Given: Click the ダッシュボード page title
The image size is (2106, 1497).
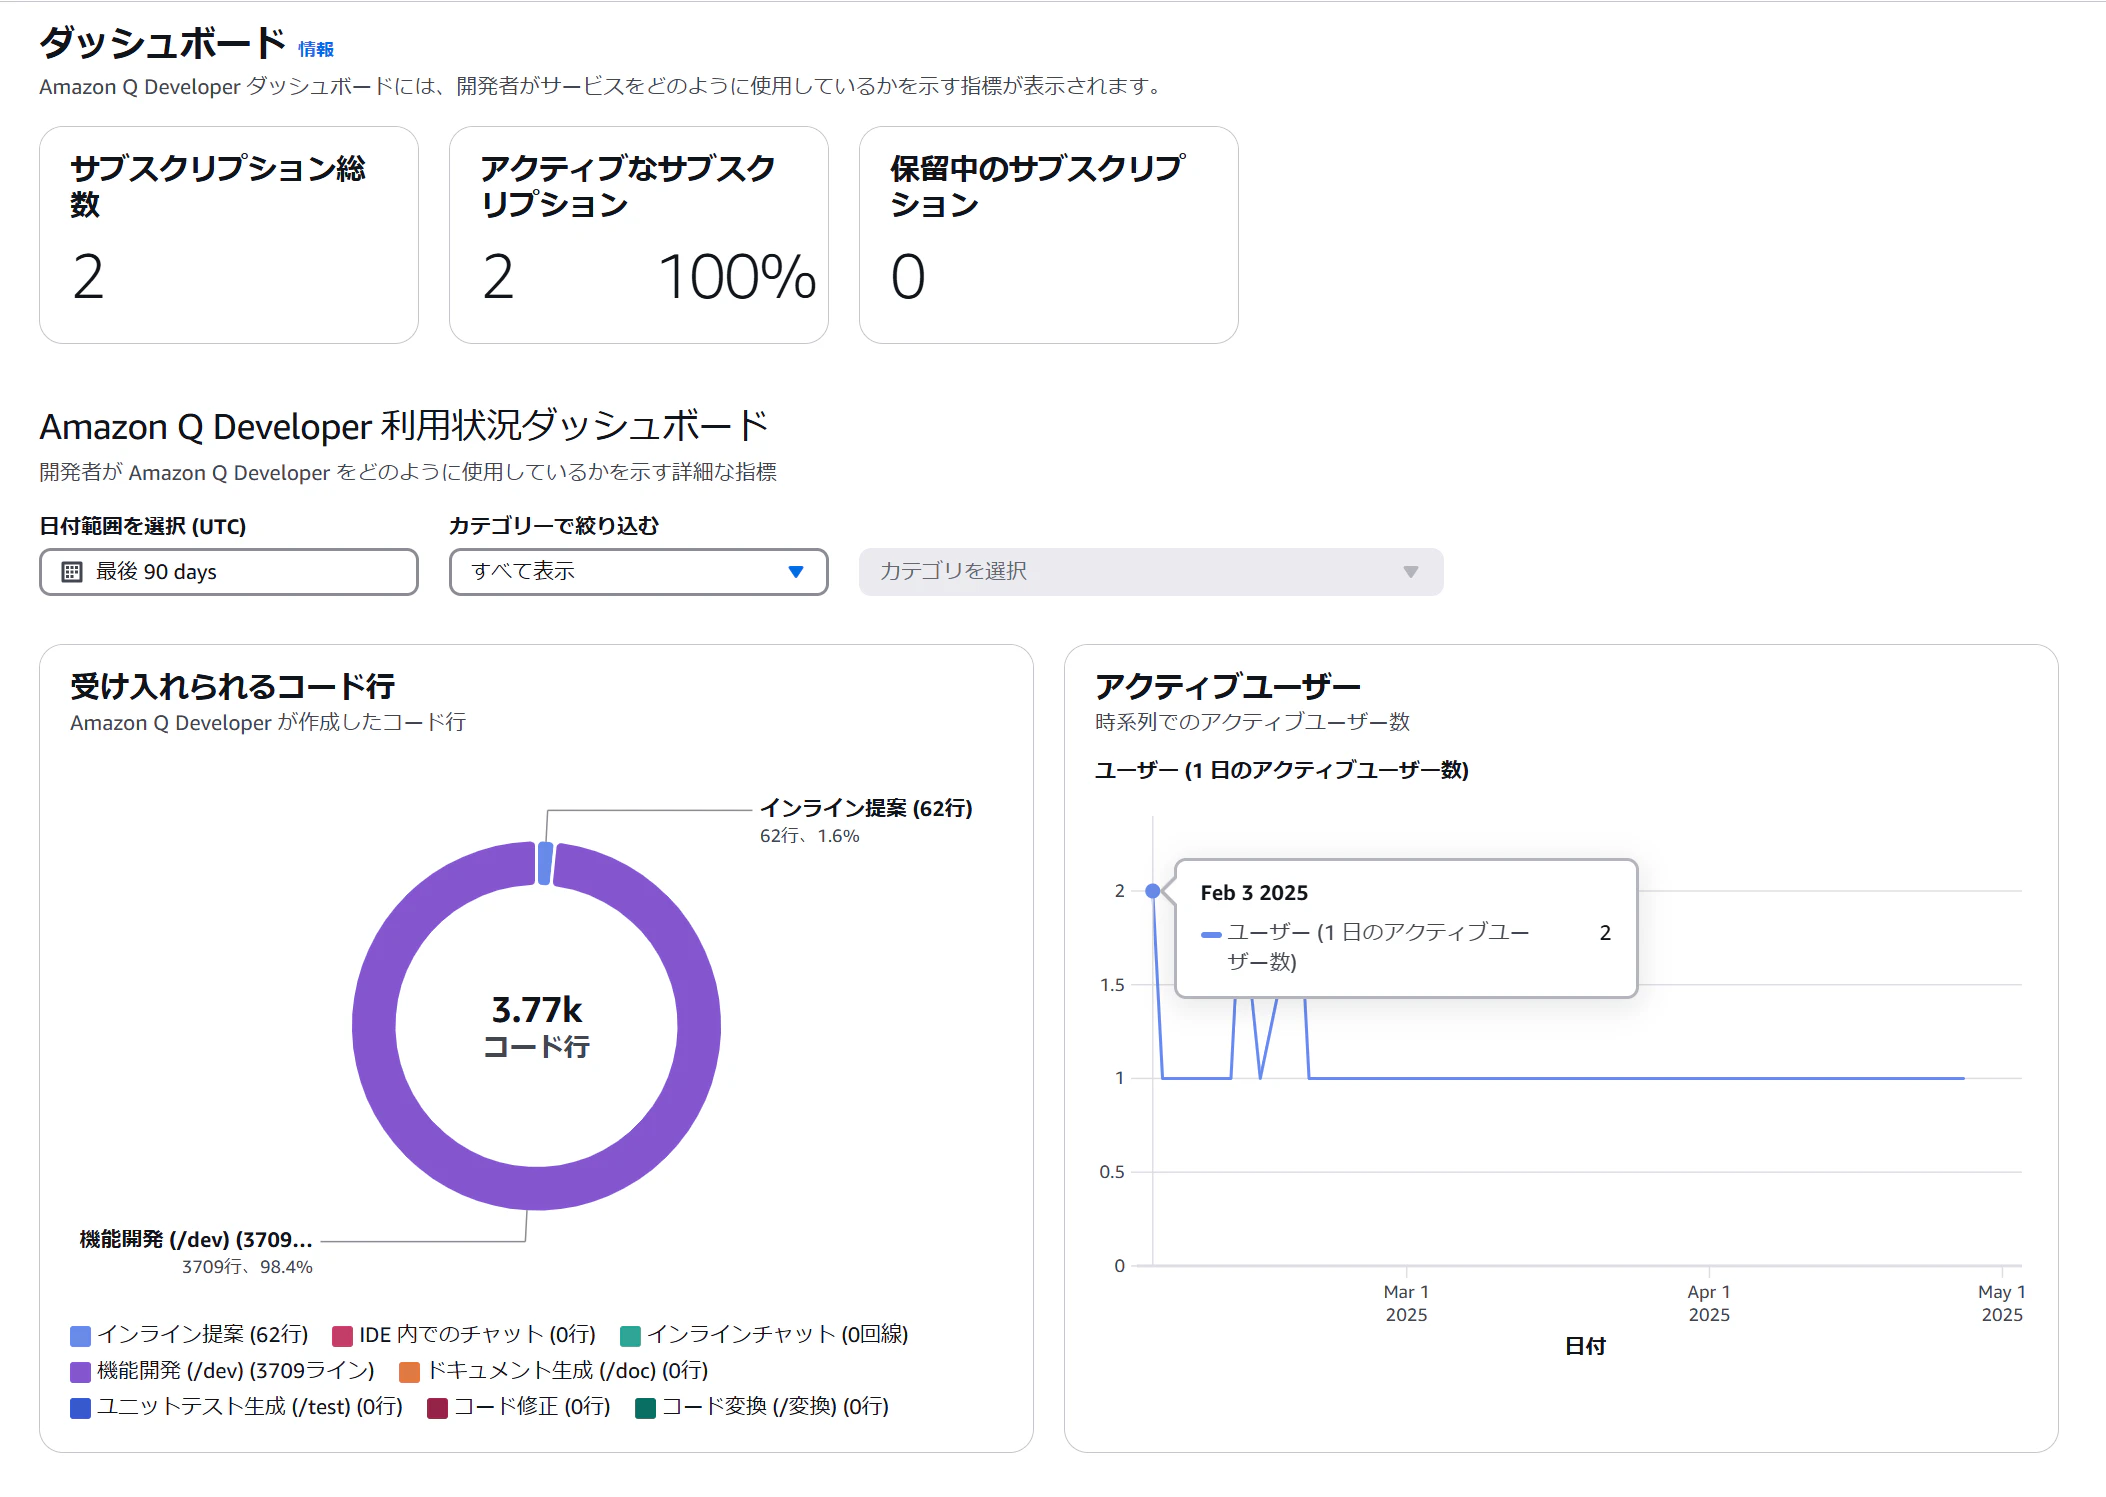Looking at the screenshot, I should [x=163, y=44].
